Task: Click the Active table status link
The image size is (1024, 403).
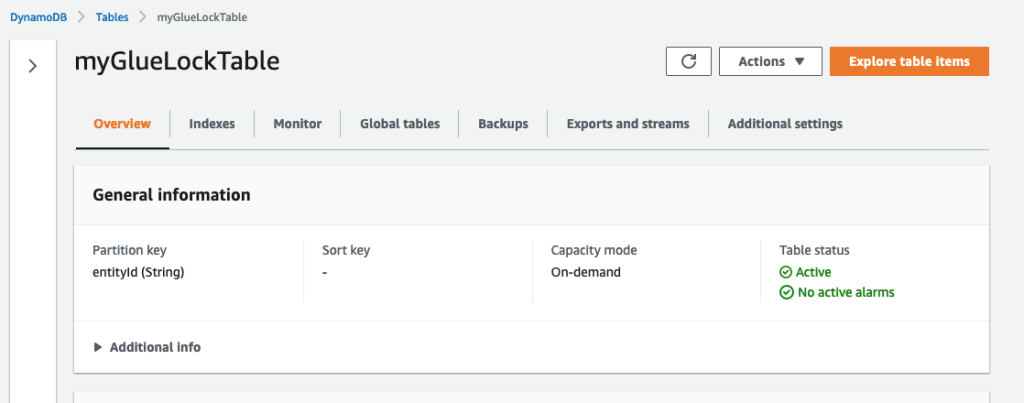Action: (x=813, y=272)
